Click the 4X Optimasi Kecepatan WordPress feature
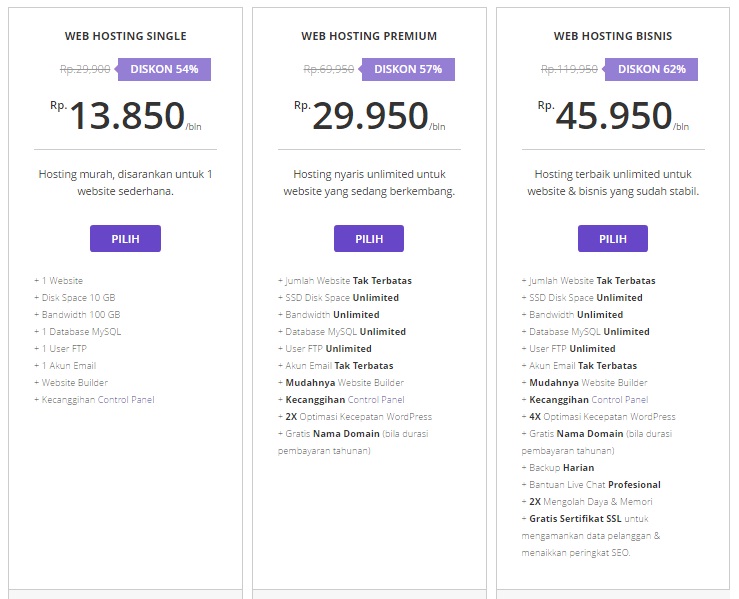The width and height of the screenshot is (739, 599). pyautogui.click(x=602, y=417)
